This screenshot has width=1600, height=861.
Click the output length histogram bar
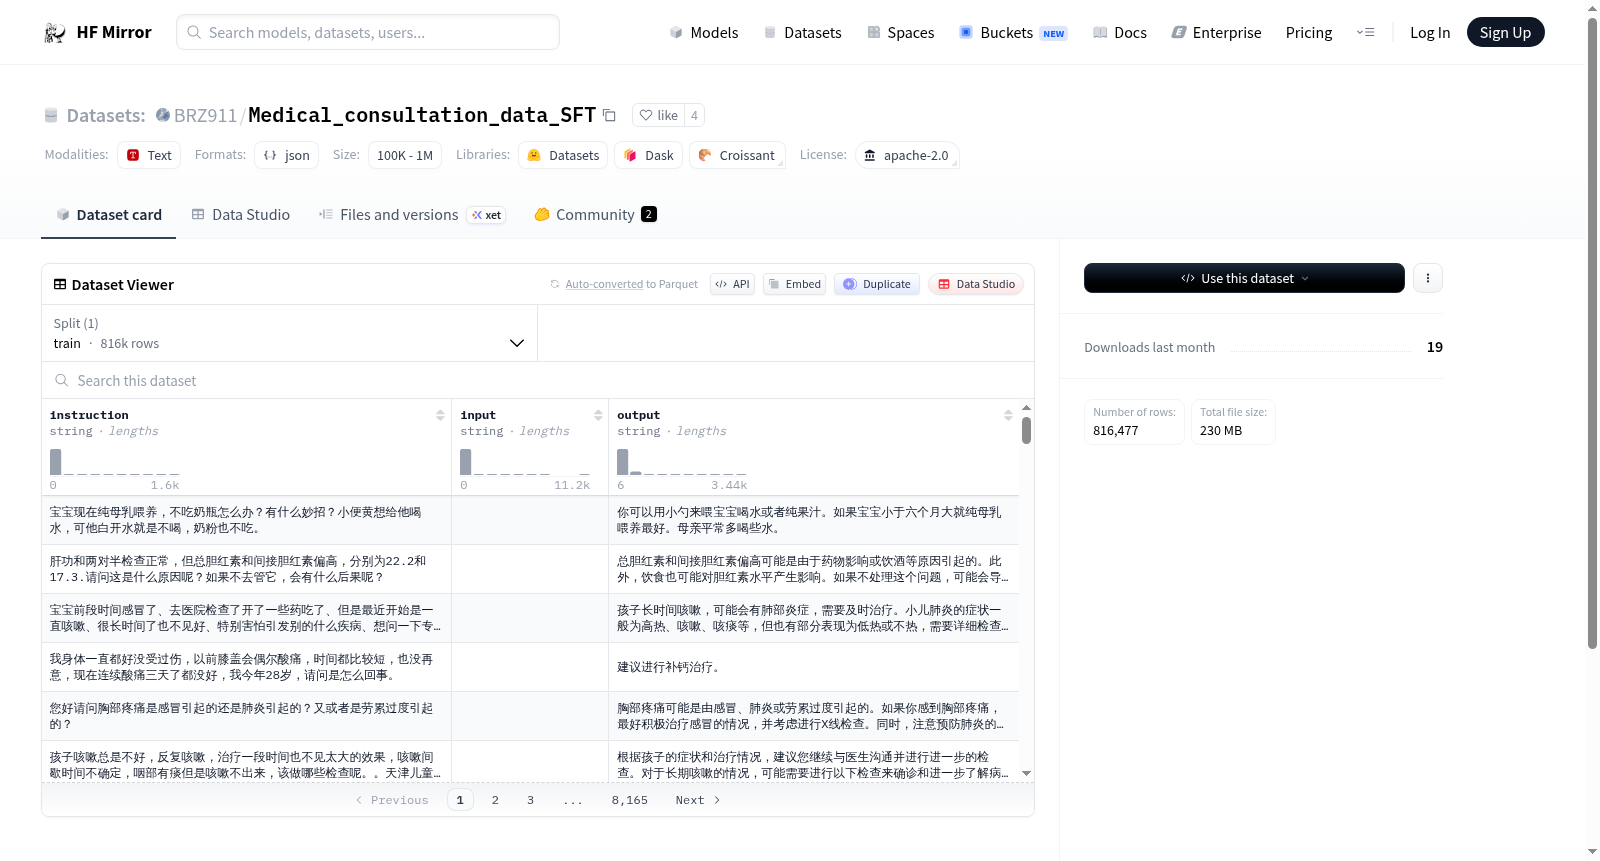(623, 462)
